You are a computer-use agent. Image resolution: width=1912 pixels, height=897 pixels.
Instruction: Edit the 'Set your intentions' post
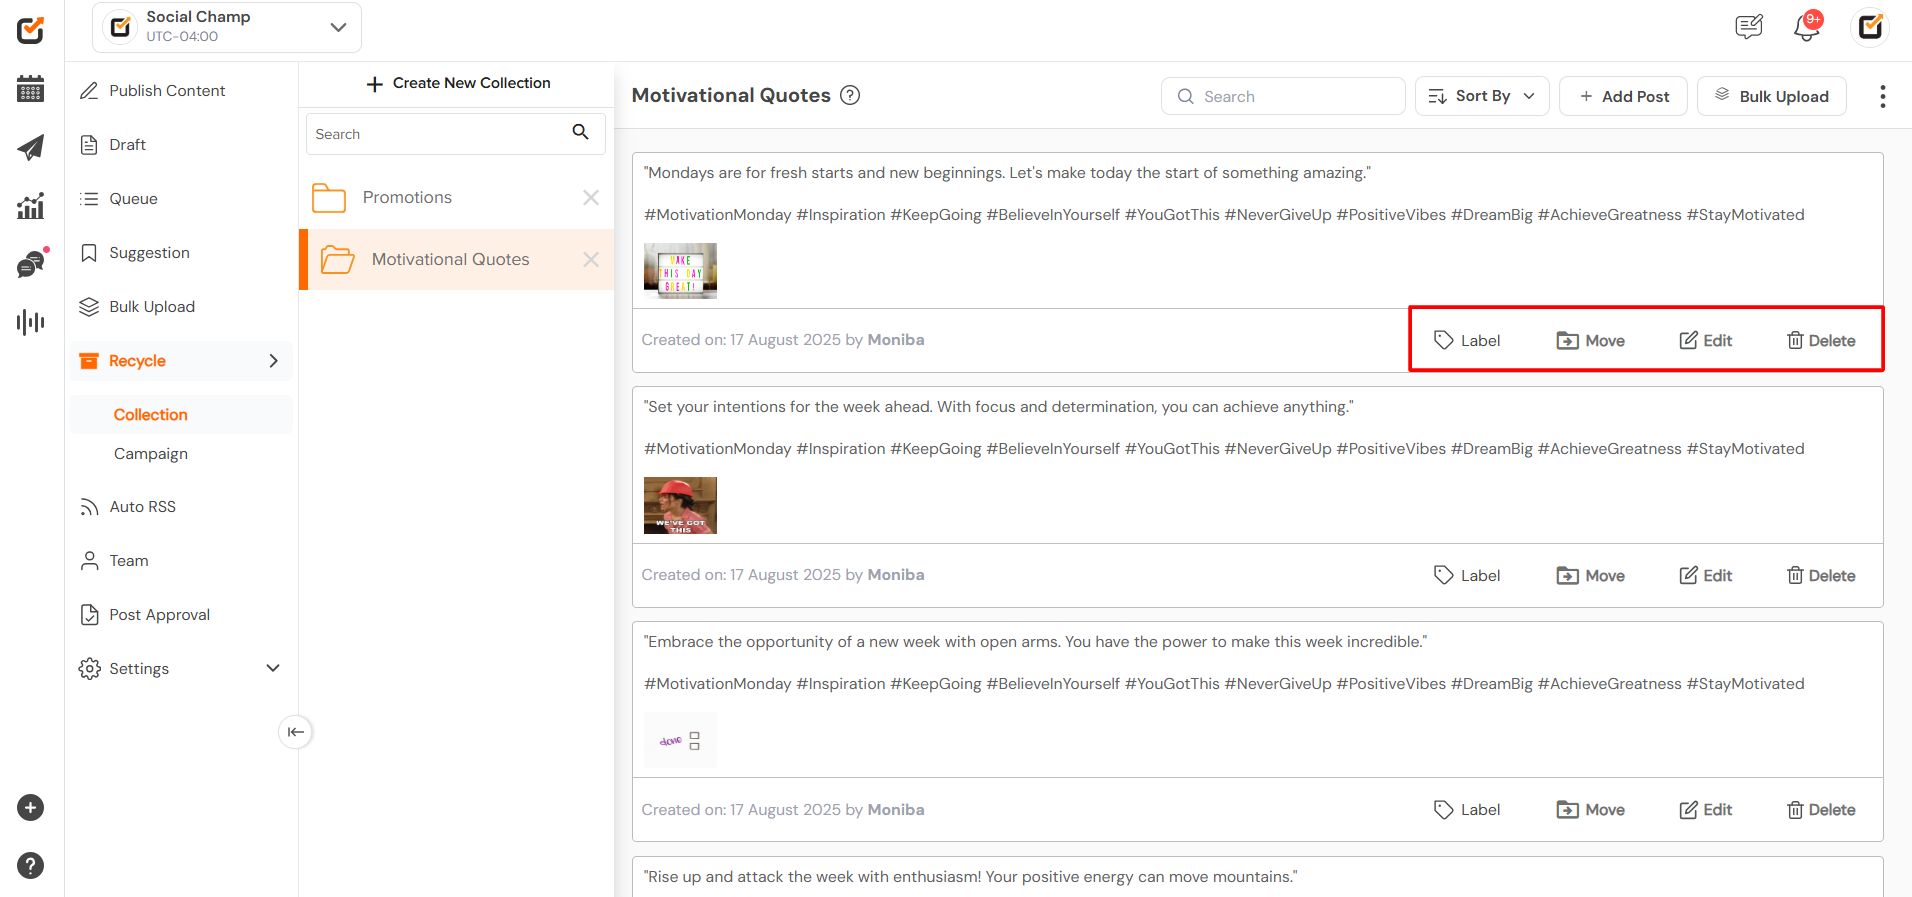pyautogui.click(x=1706, y=575)
